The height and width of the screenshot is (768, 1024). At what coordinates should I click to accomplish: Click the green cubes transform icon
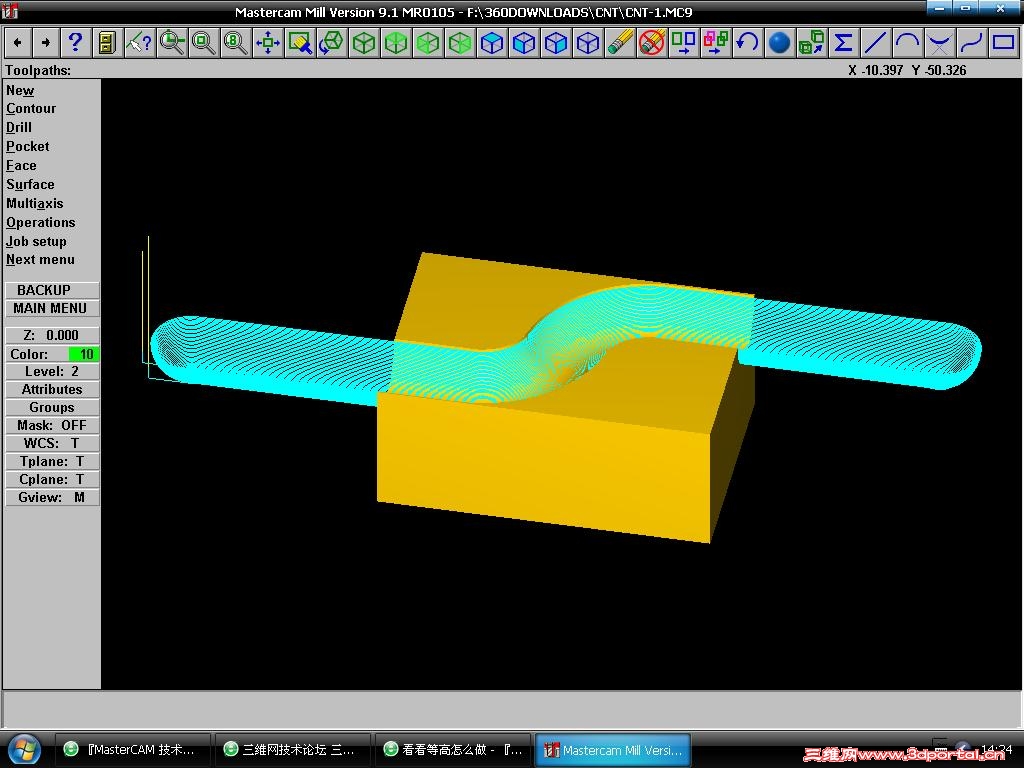click(x=812, y=43)
